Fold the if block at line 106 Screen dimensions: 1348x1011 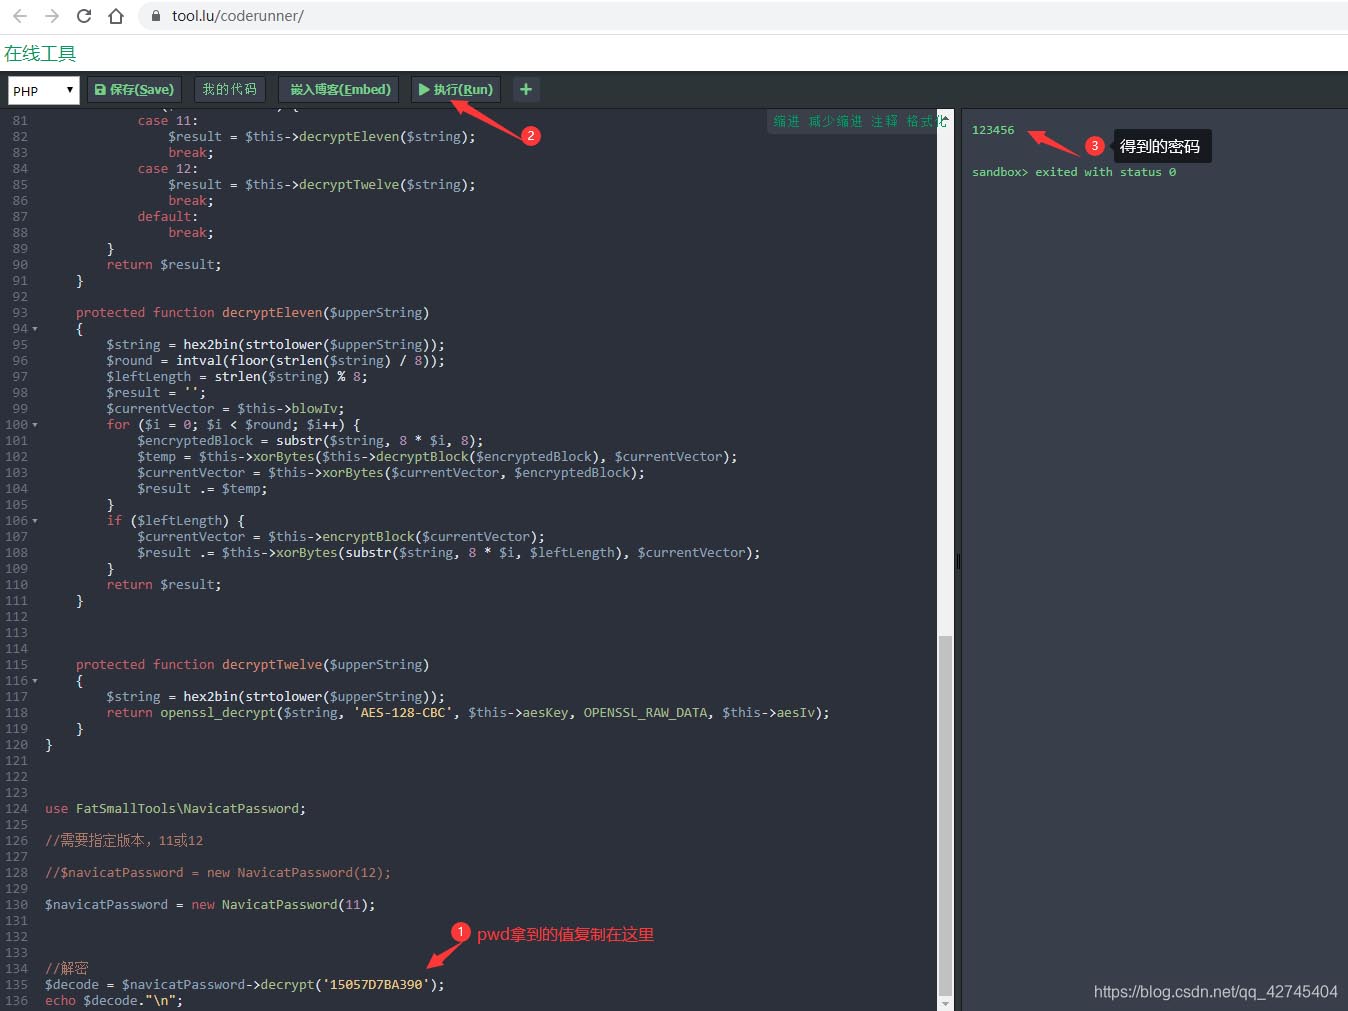35,521
